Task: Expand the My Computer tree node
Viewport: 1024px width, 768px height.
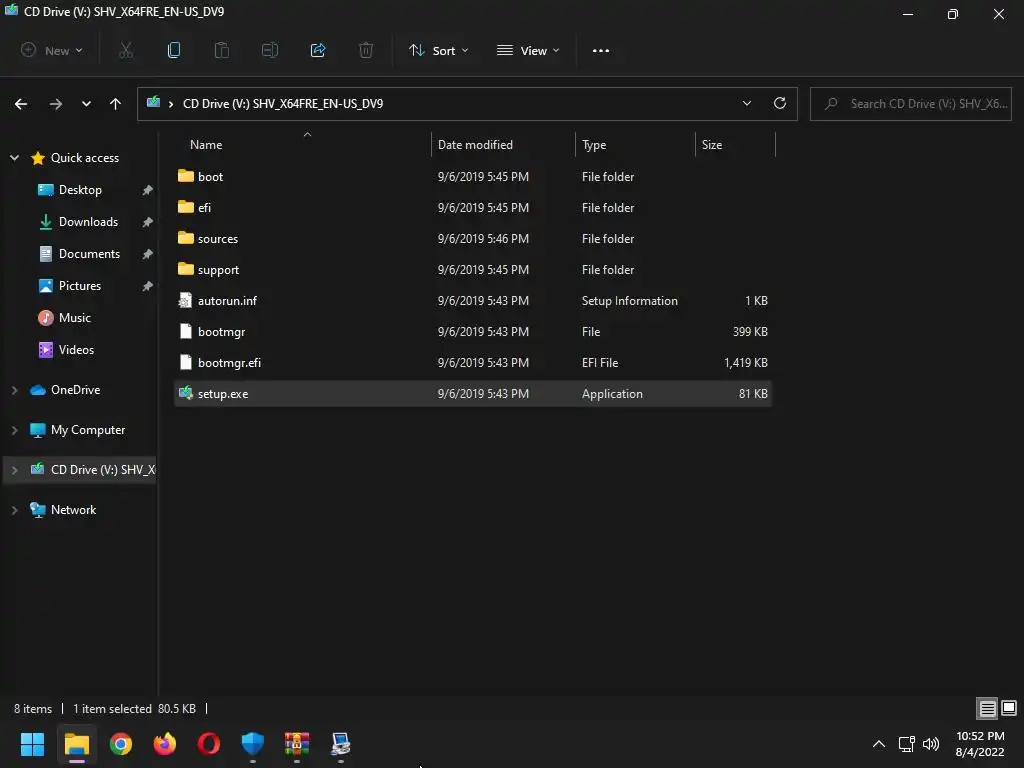Action: (x=14, y=430)
